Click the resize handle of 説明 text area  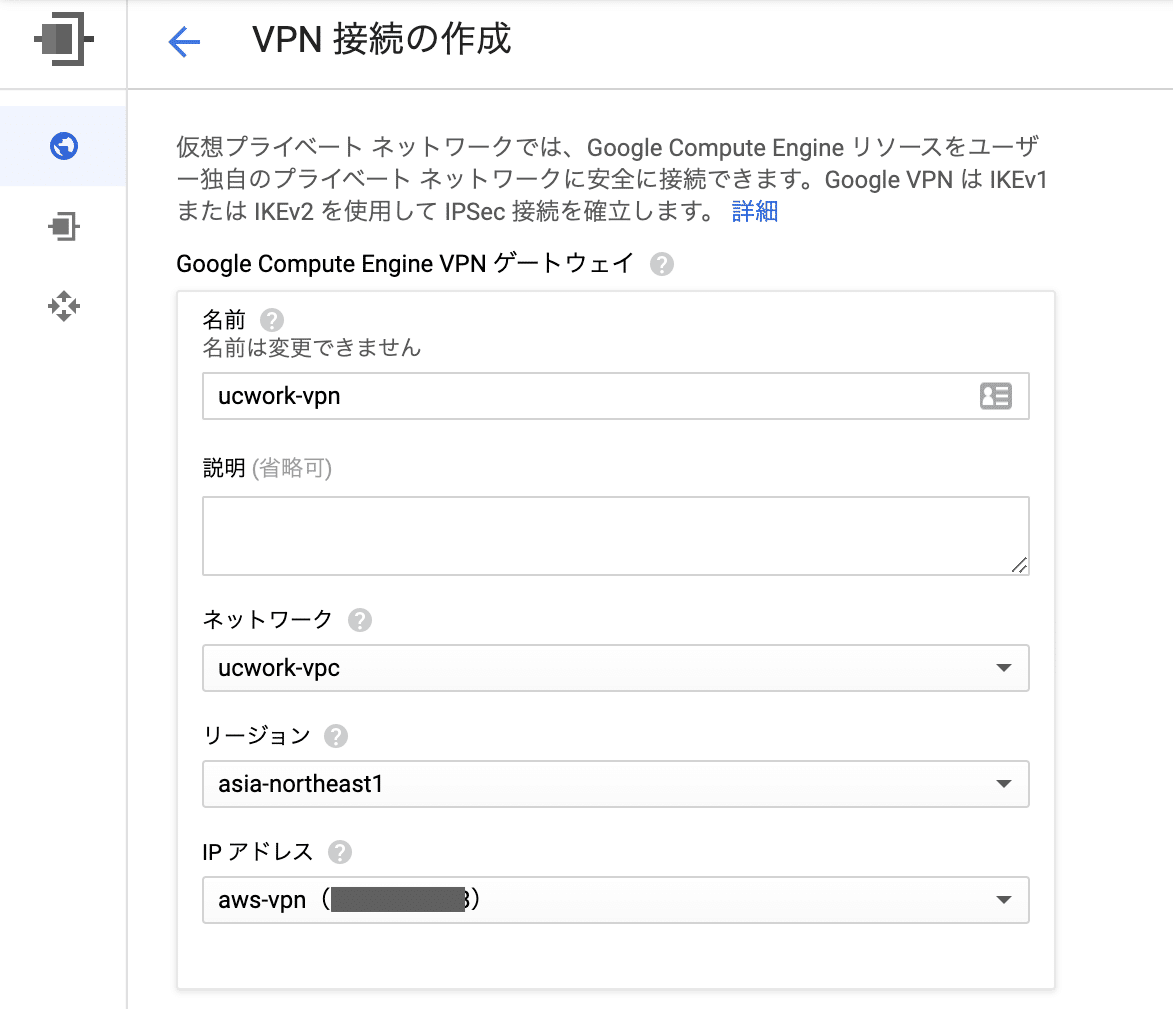click(x=1019, y=565)
